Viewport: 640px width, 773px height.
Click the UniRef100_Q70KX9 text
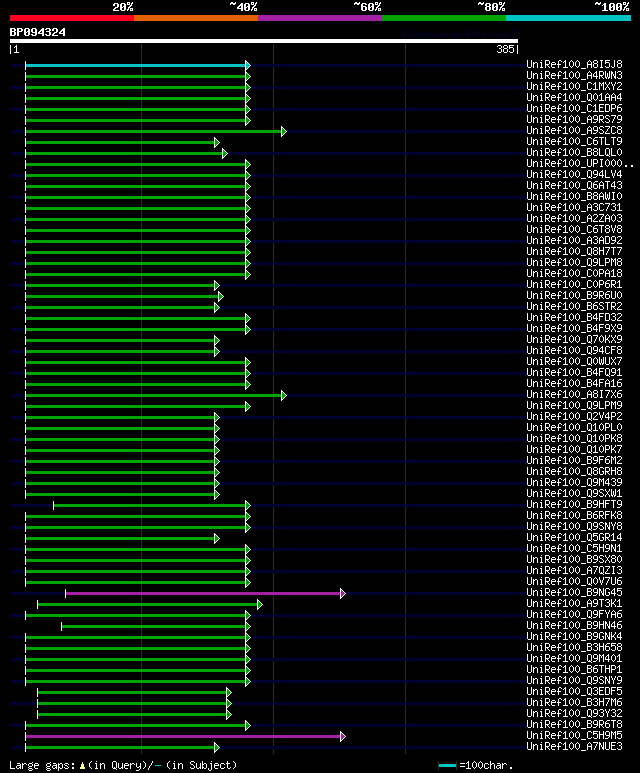[x=574, y=340]
